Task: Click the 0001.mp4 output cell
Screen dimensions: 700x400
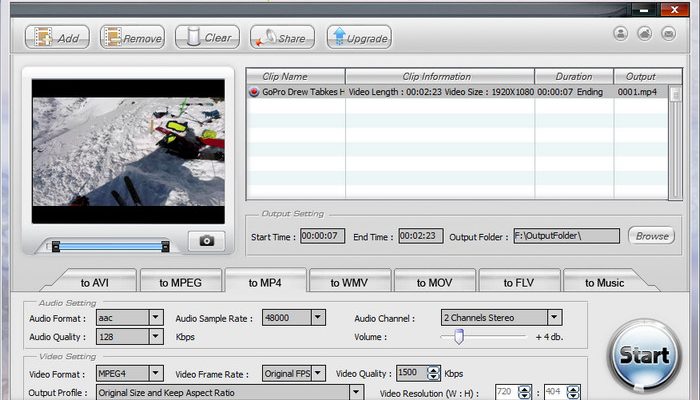Action: tap(638, 92)
